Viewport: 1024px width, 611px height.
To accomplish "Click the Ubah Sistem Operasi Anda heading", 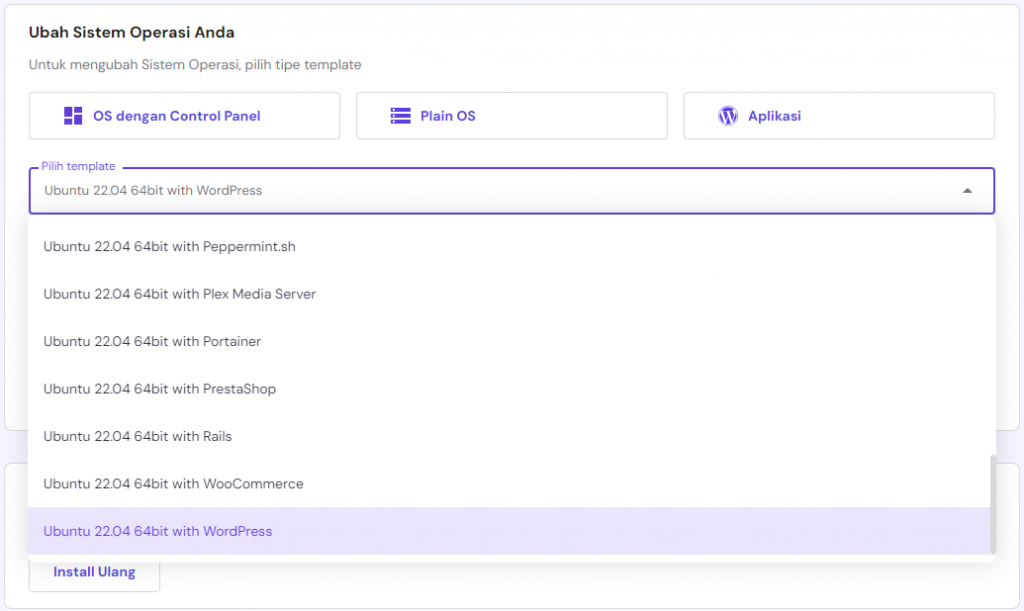I will point(132,32).
